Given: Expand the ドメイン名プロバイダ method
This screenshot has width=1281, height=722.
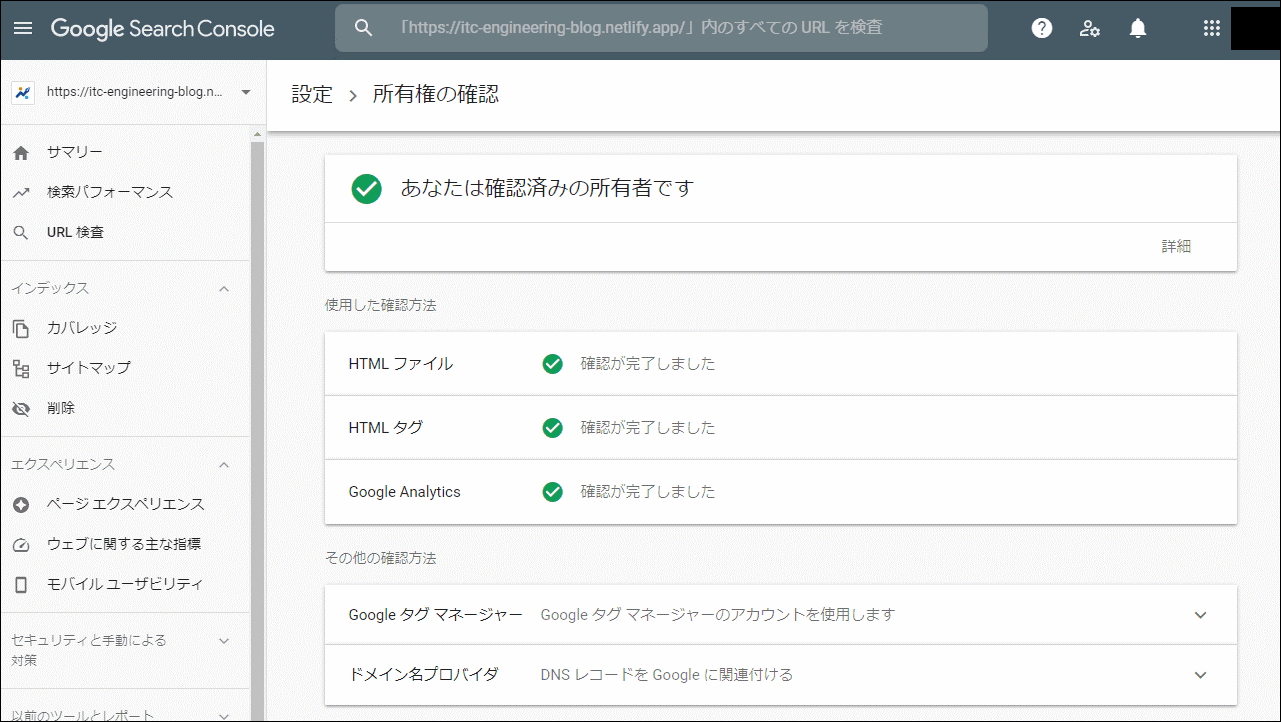Looking at the screenshot, I should click(1201, 675).
